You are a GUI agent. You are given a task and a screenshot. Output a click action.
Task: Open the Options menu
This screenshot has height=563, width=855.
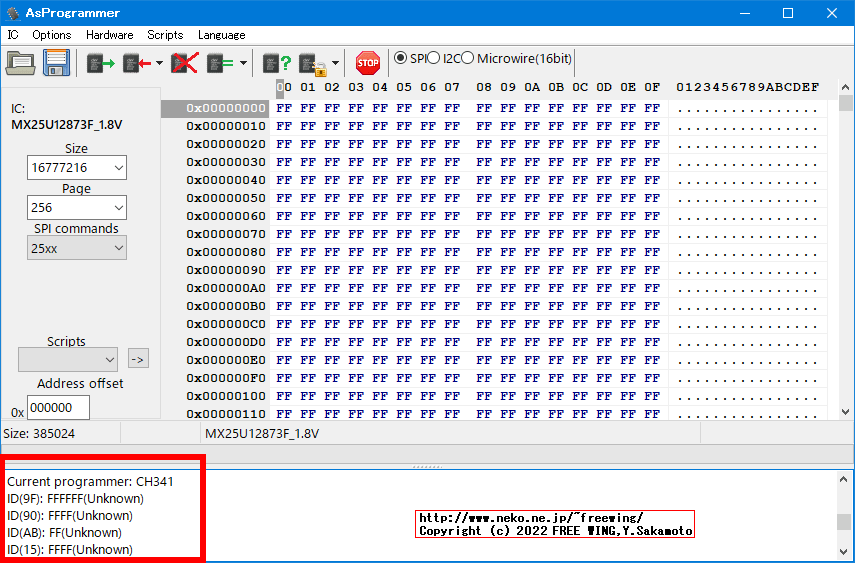pos(52,35)
